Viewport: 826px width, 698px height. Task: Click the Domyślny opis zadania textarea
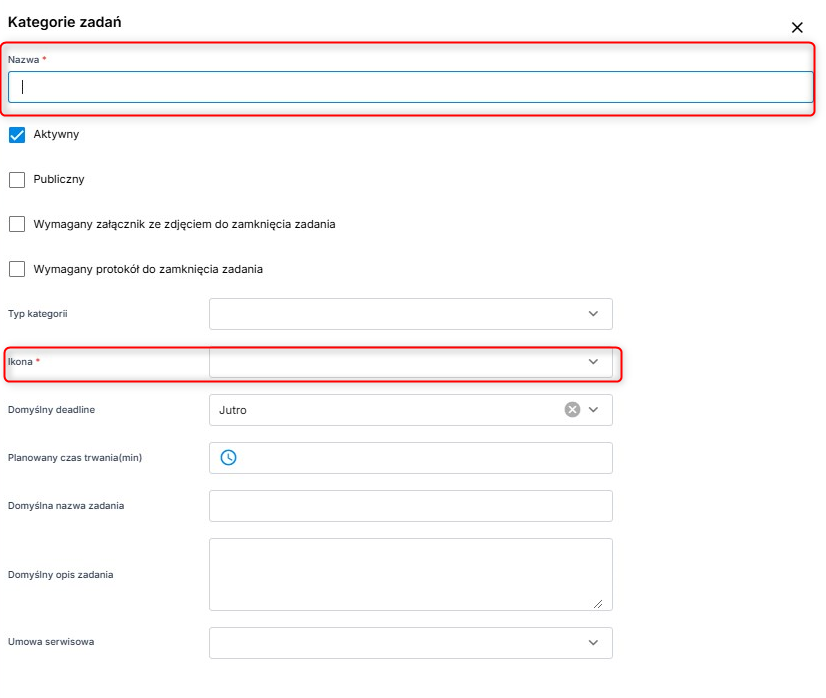410,574
